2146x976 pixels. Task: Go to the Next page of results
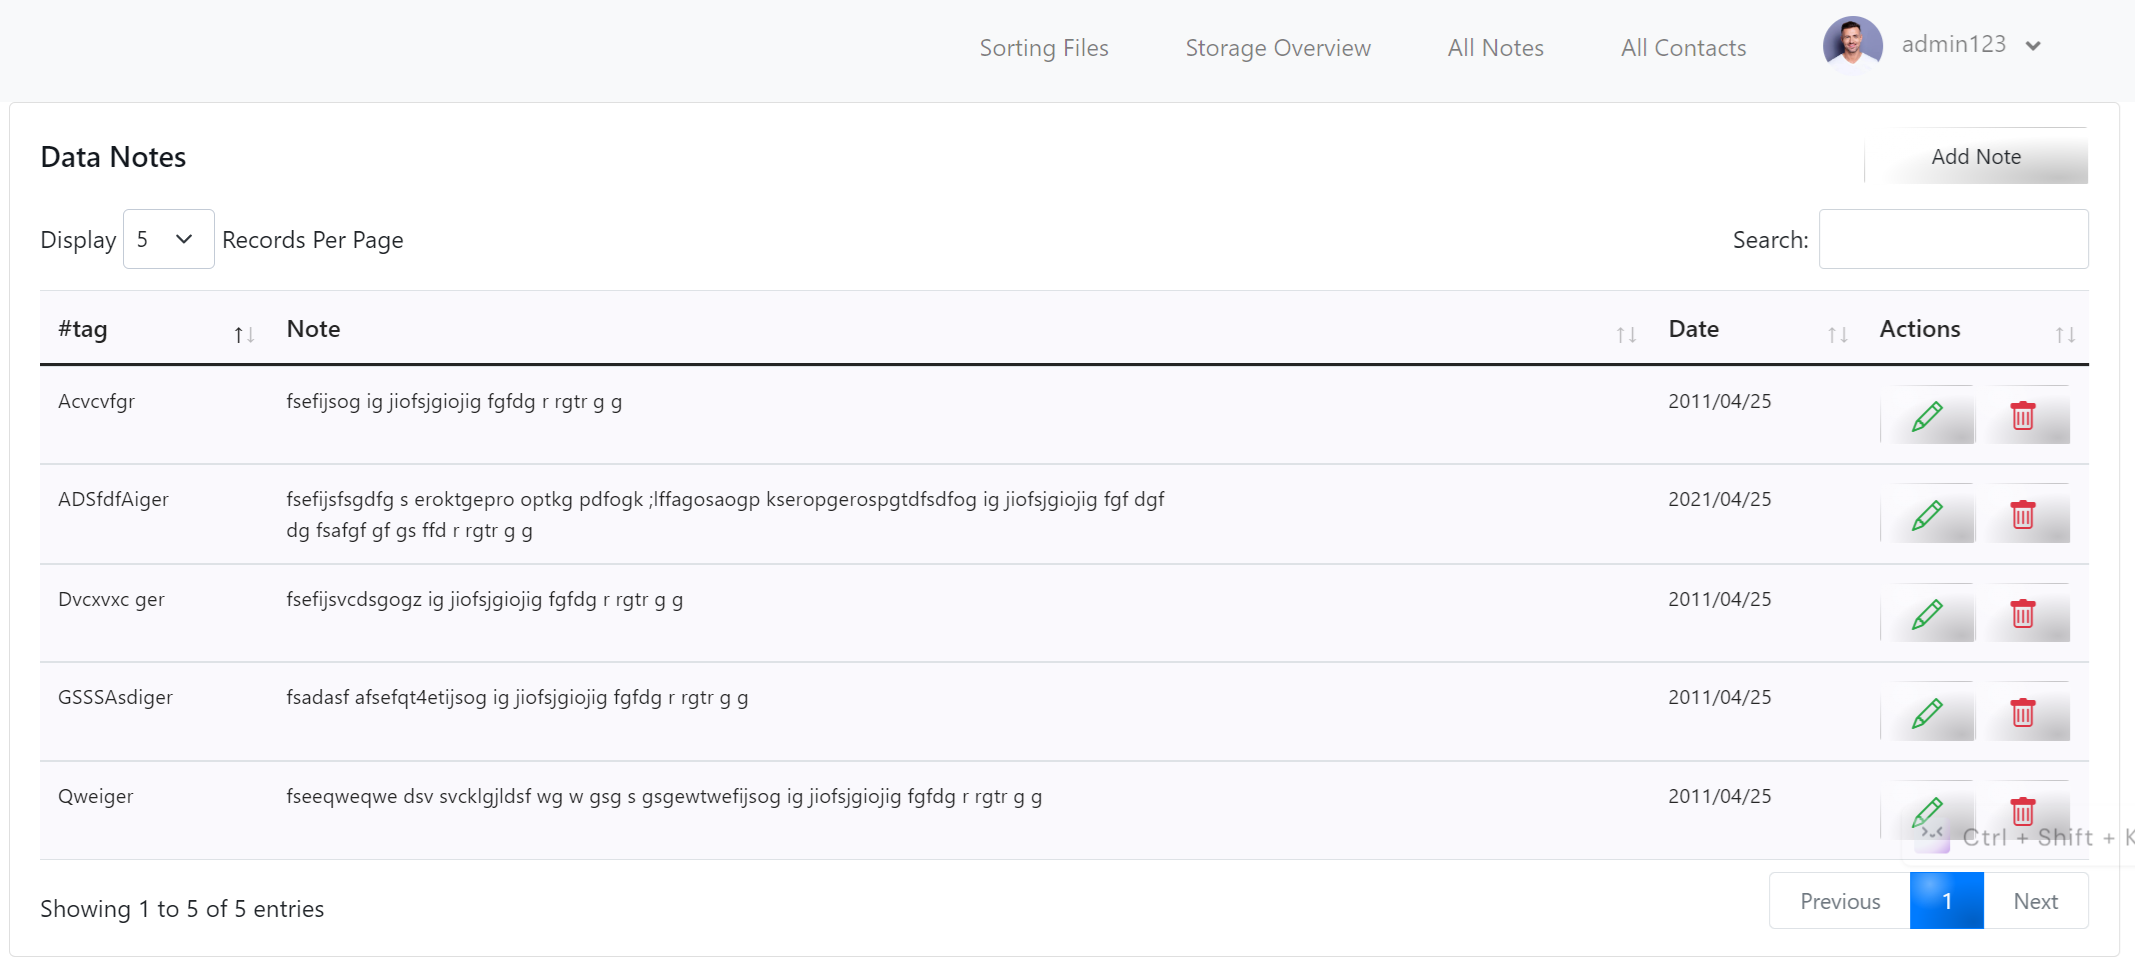pyautogui.click(x=2035, y=901)
